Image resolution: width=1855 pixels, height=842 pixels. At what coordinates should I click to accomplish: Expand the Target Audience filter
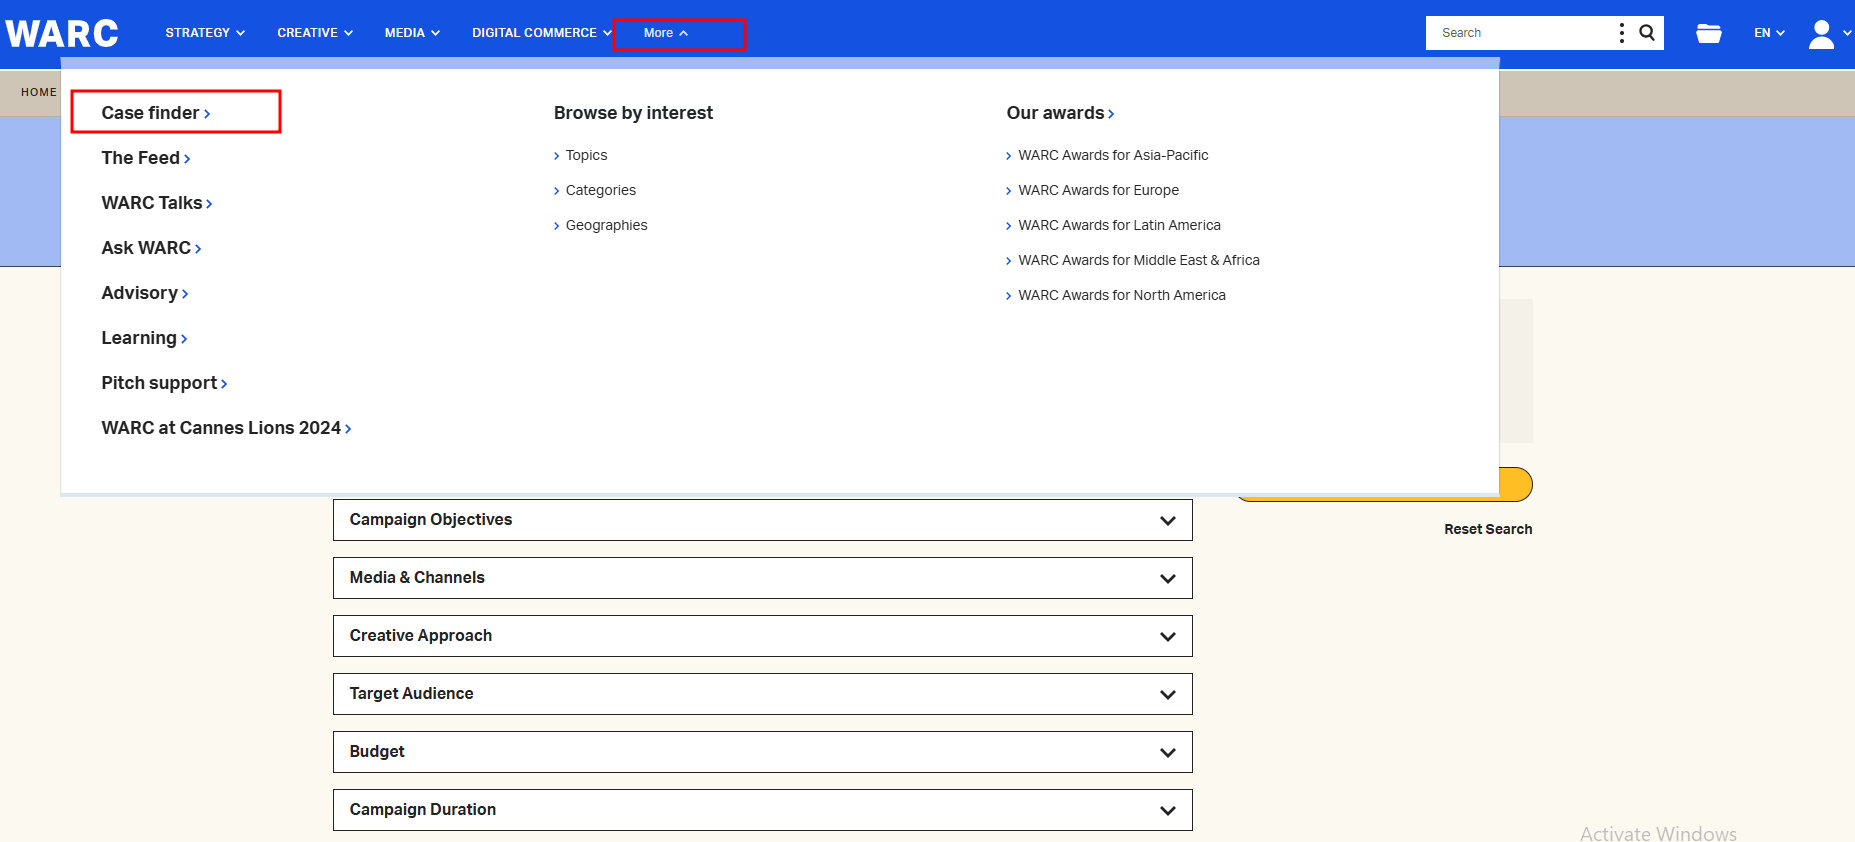[x=762, y=694]
